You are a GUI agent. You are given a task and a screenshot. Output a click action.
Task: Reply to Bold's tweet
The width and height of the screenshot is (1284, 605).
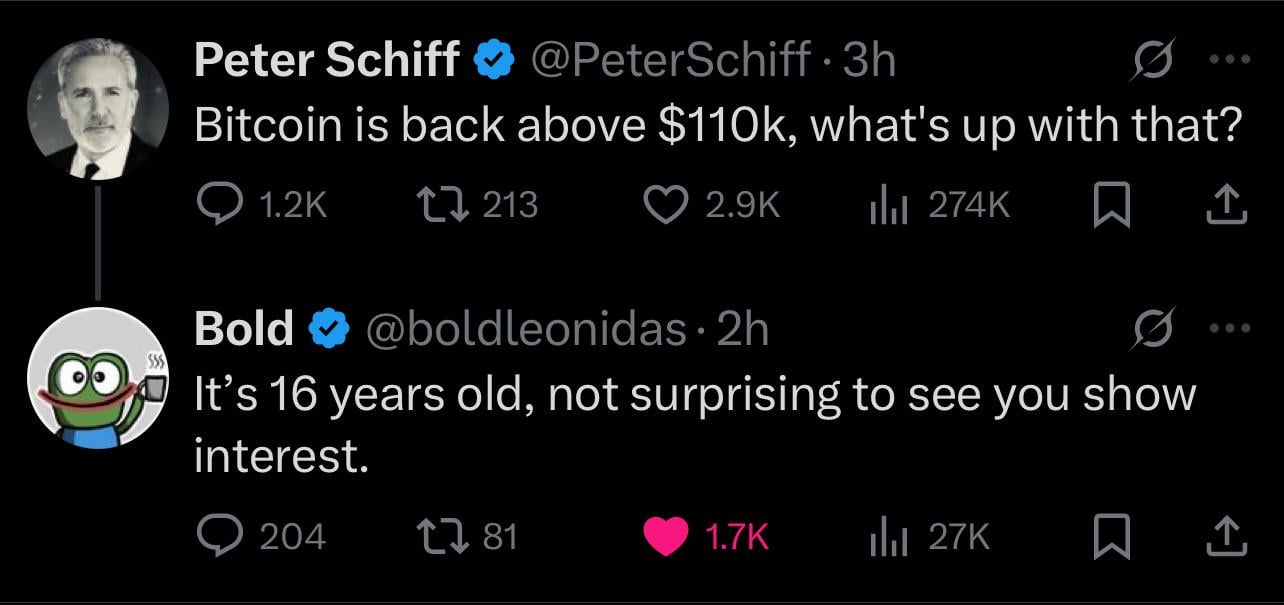tap(215, 538)
